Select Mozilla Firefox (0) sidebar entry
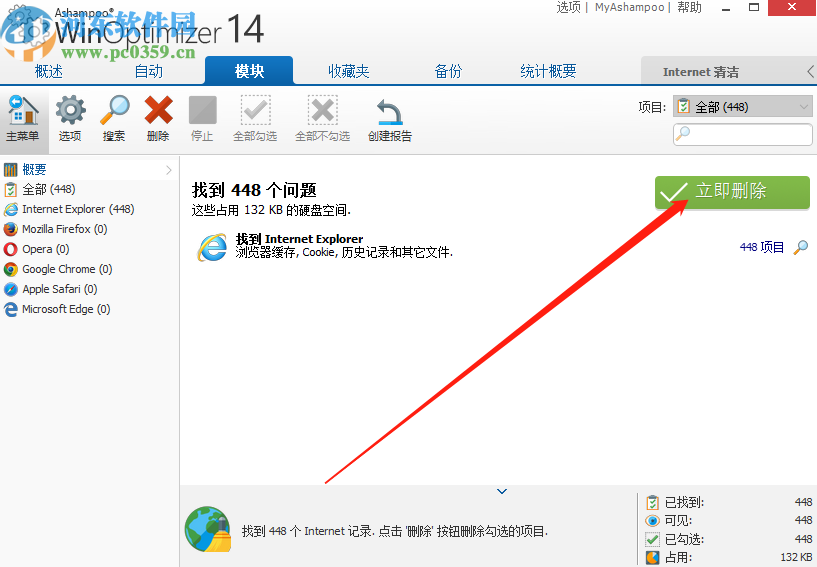Viewport: 817px width, 567px height. (x=55, y=229)
